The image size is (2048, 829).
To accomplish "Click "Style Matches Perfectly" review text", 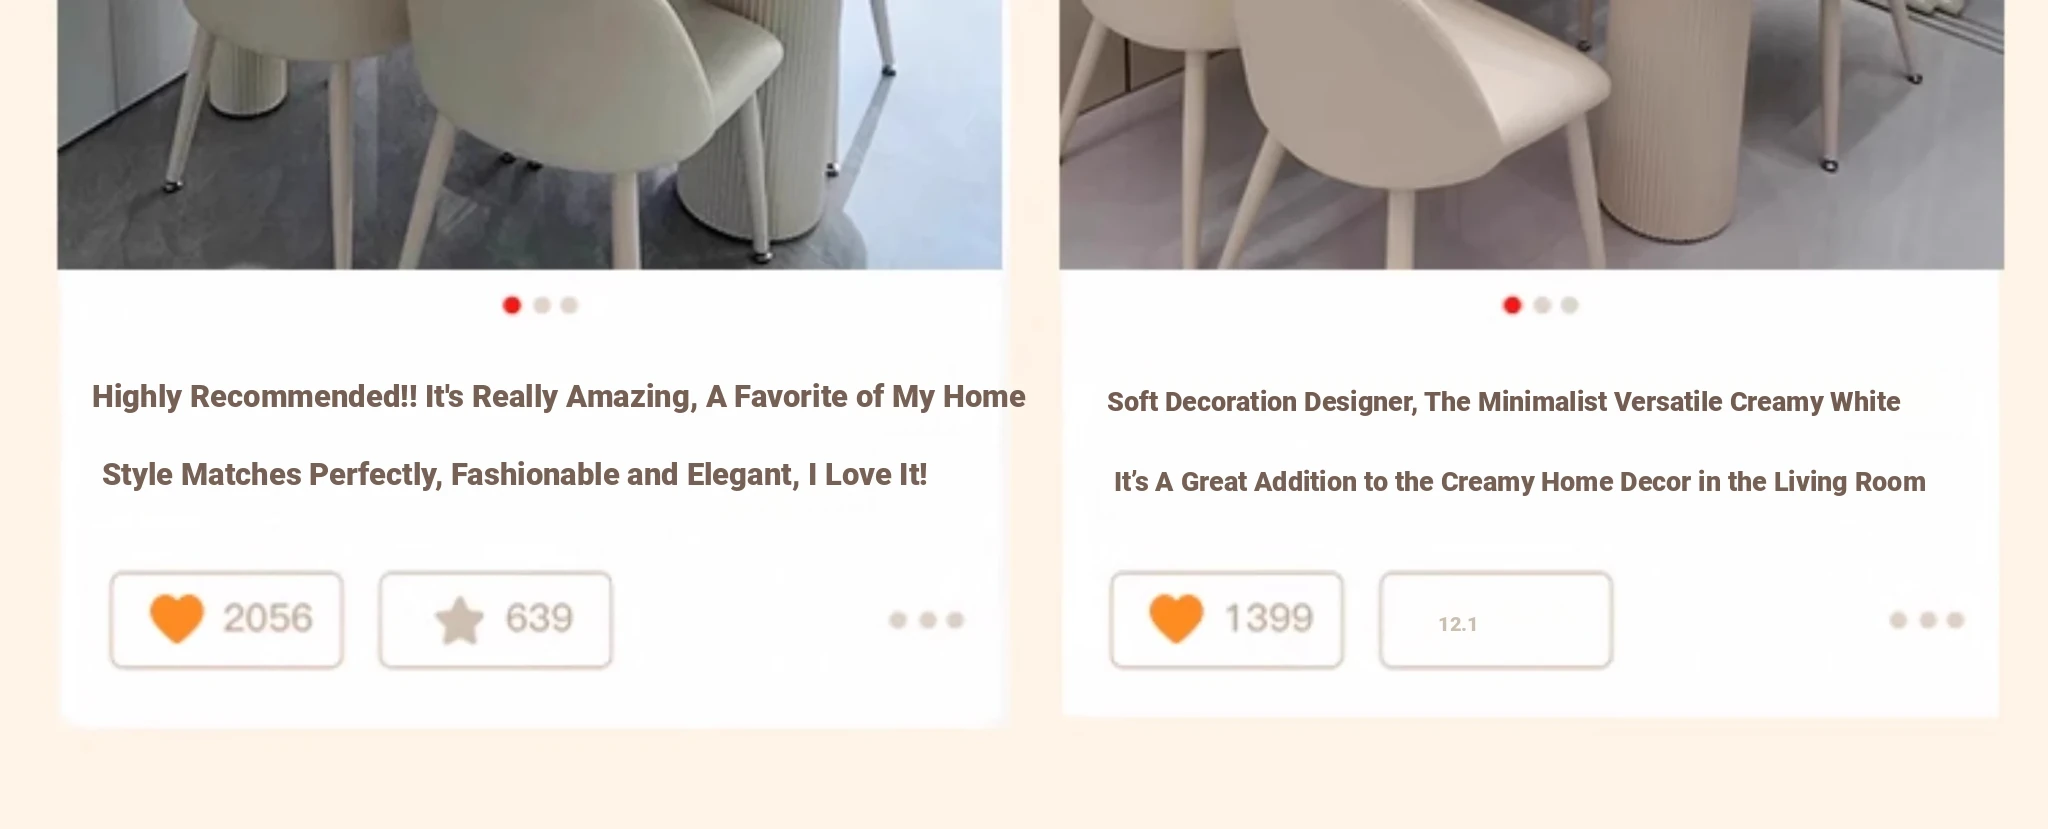I will coord(515,475).
